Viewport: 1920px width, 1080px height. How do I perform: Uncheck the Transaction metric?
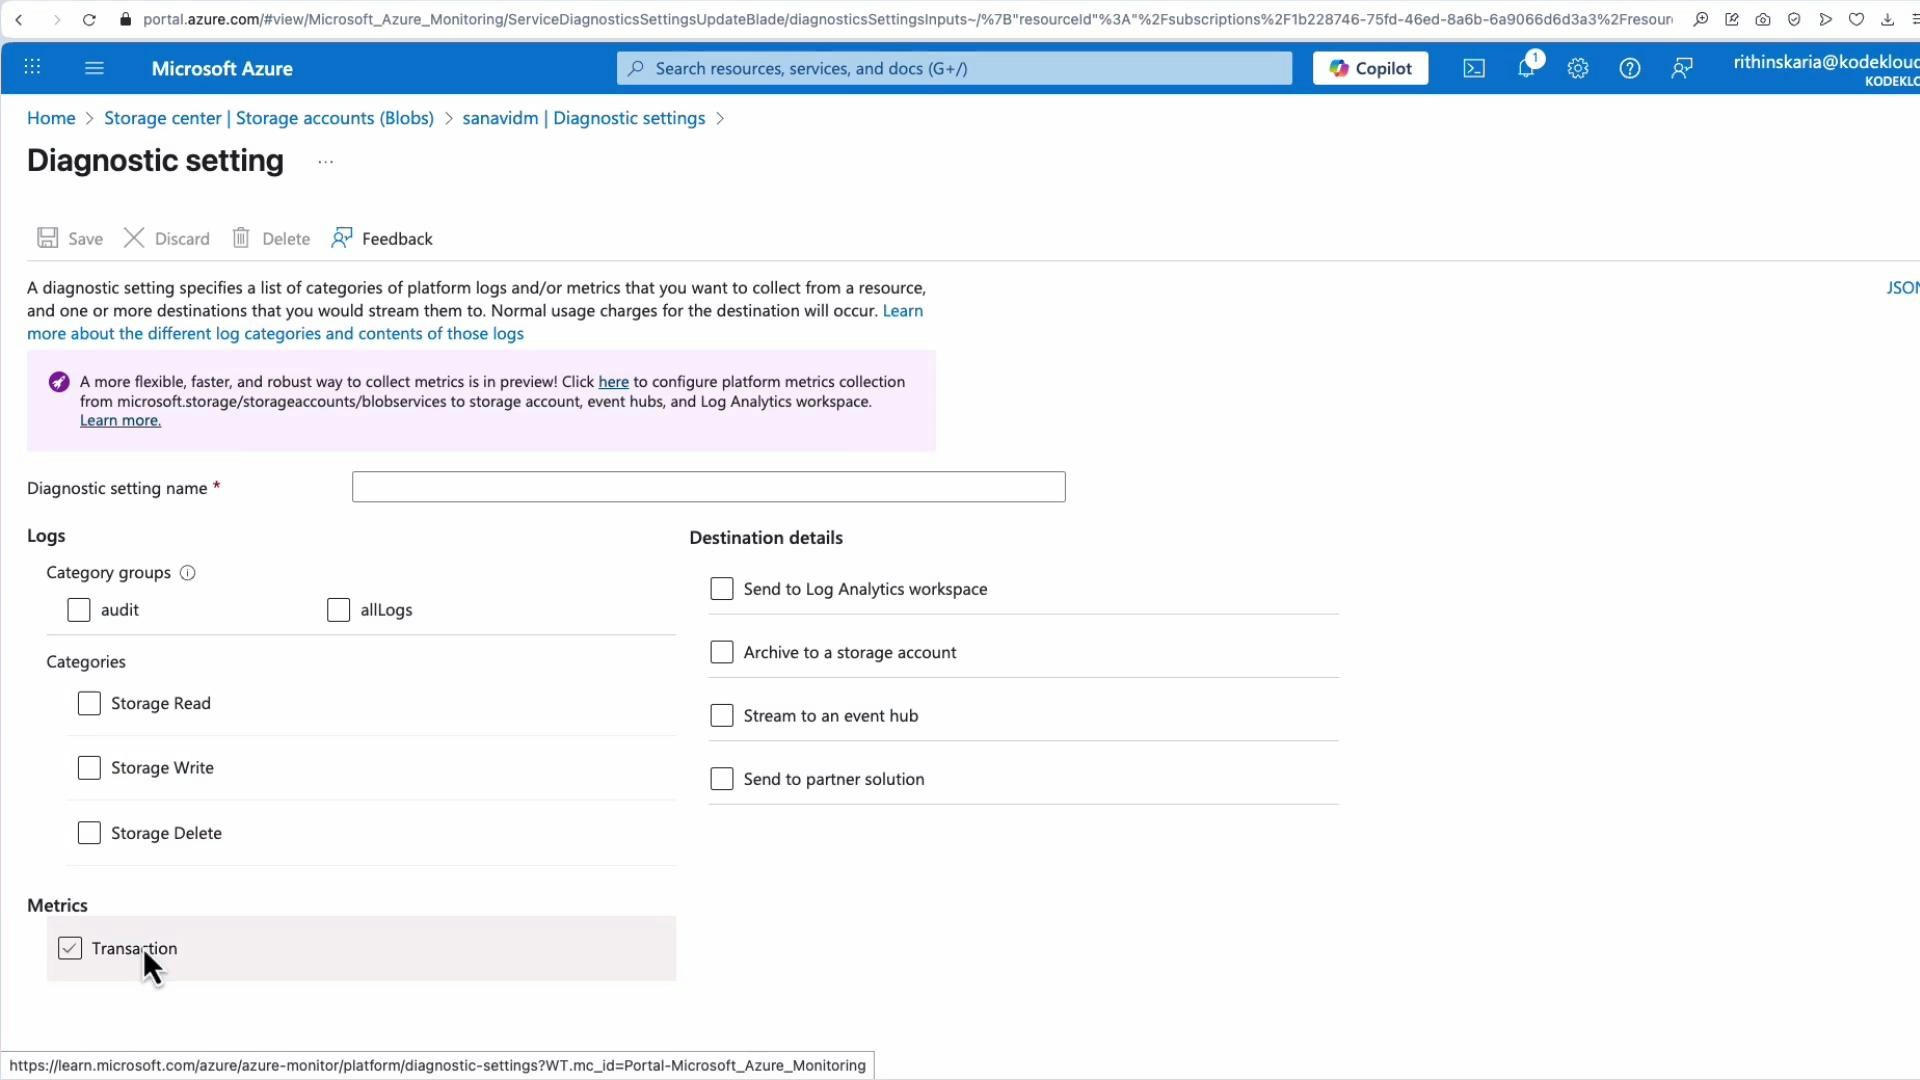pyautogui.click(x=70, y=948)
